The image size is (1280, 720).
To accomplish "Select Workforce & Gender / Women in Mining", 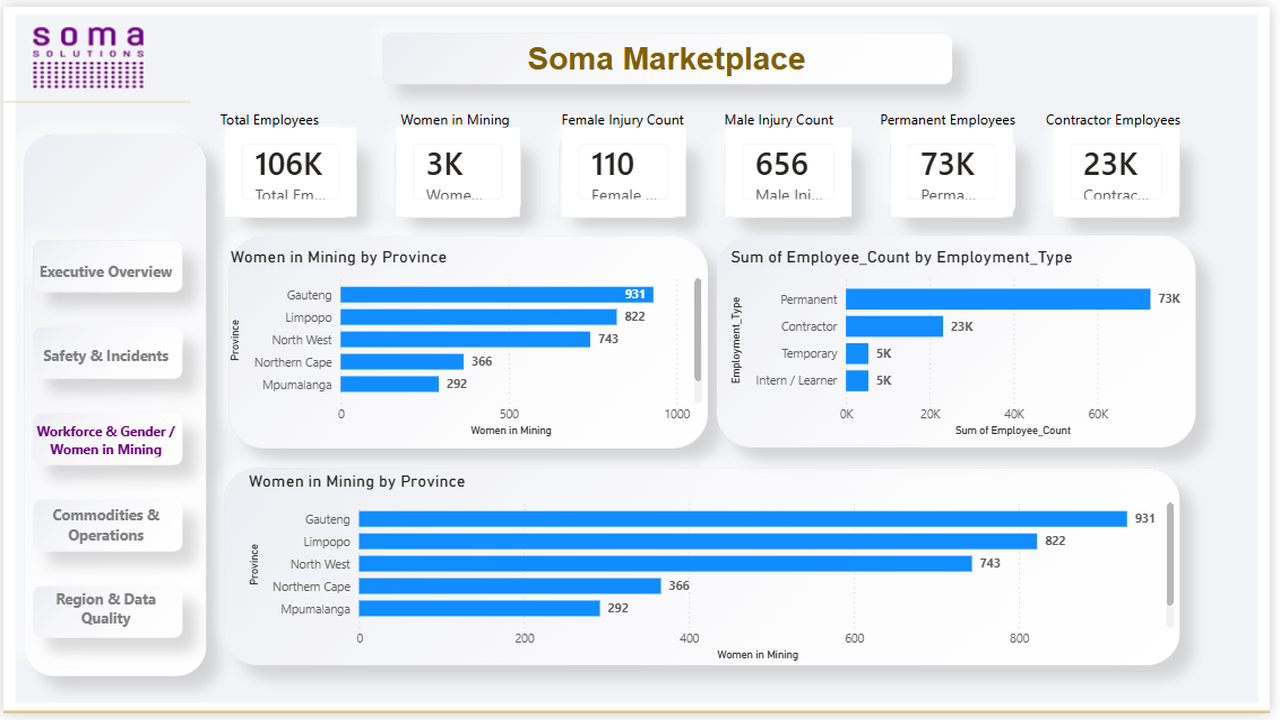I will pyautogui.click(x=107, y=440).
